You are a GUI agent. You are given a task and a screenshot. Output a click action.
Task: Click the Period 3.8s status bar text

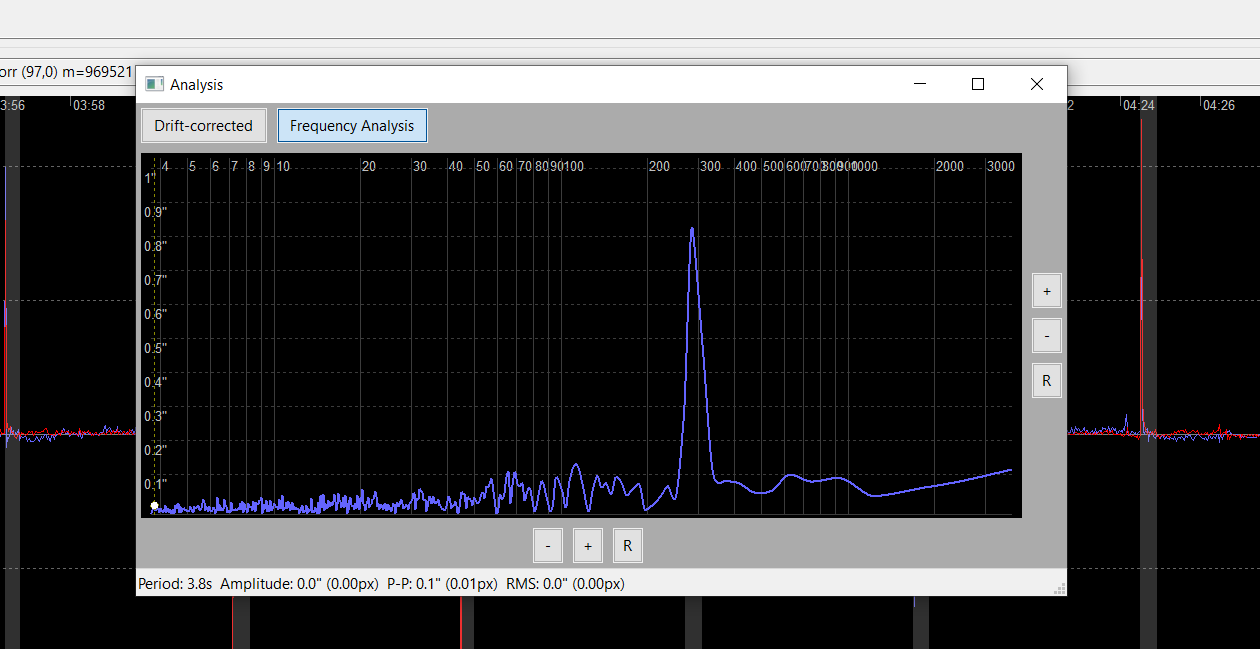pos(175,584)
